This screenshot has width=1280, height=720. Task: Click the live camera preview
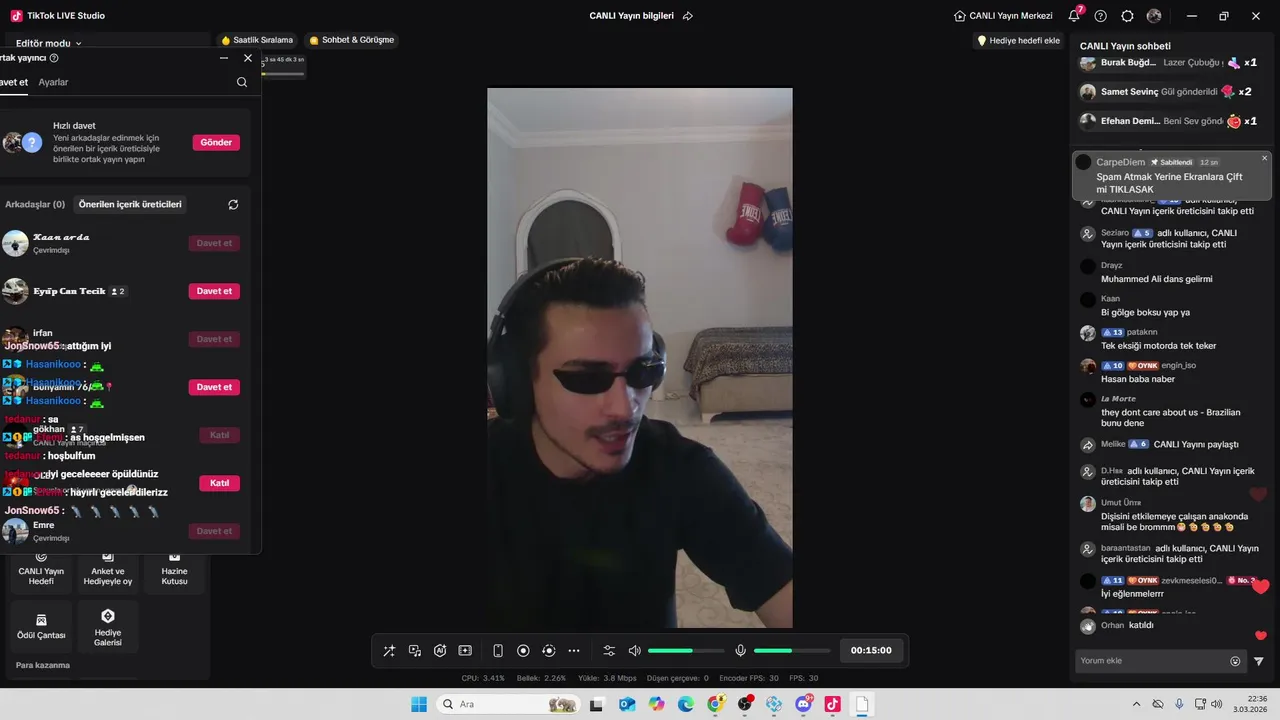pos(640,358)
